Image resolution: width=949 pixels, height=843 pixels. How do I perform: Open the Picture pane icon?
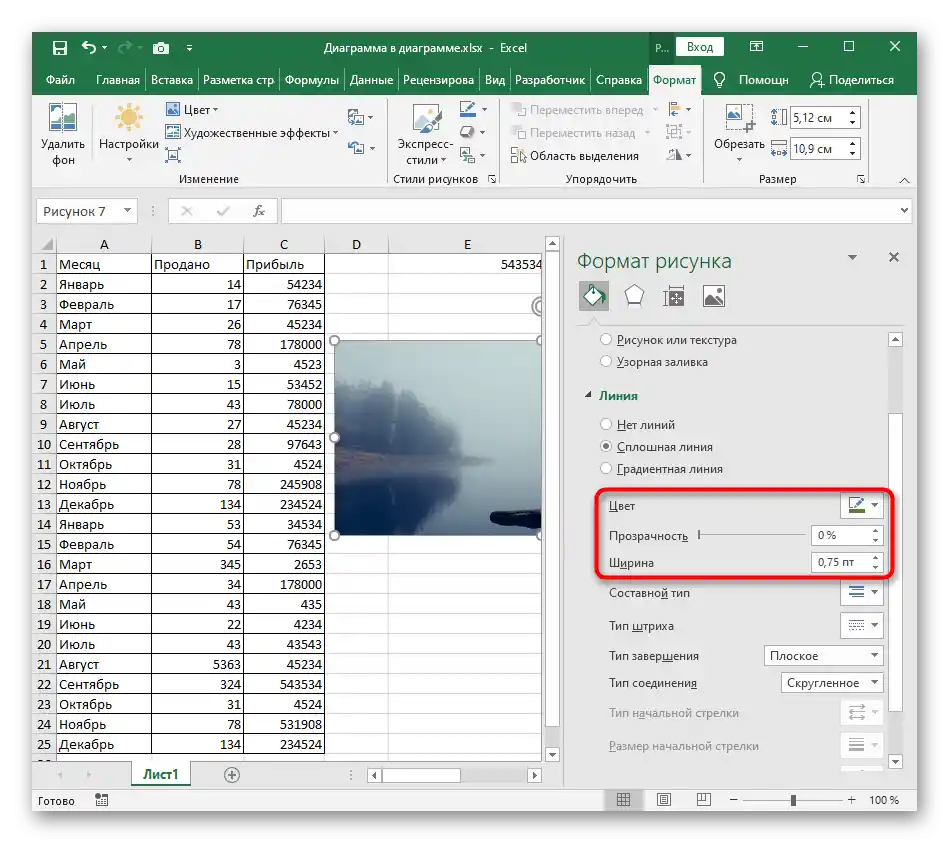click(x=714, y=296)
